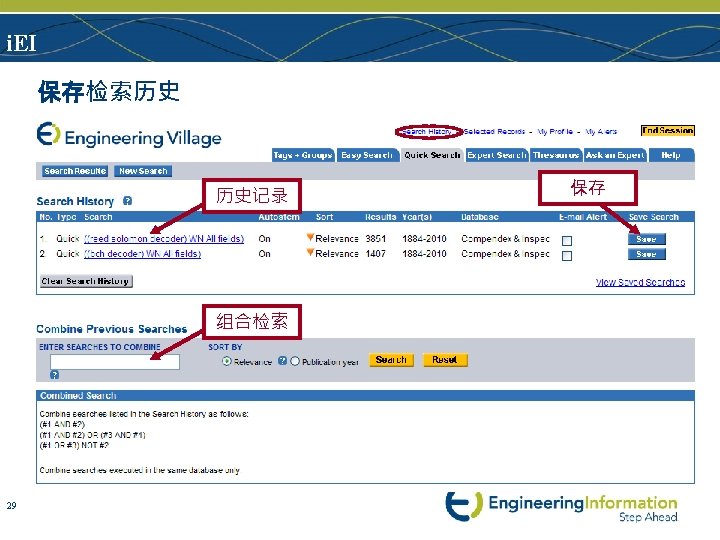Click Search History top link
This screenshot has height=540, width=720.
point(427,132)
